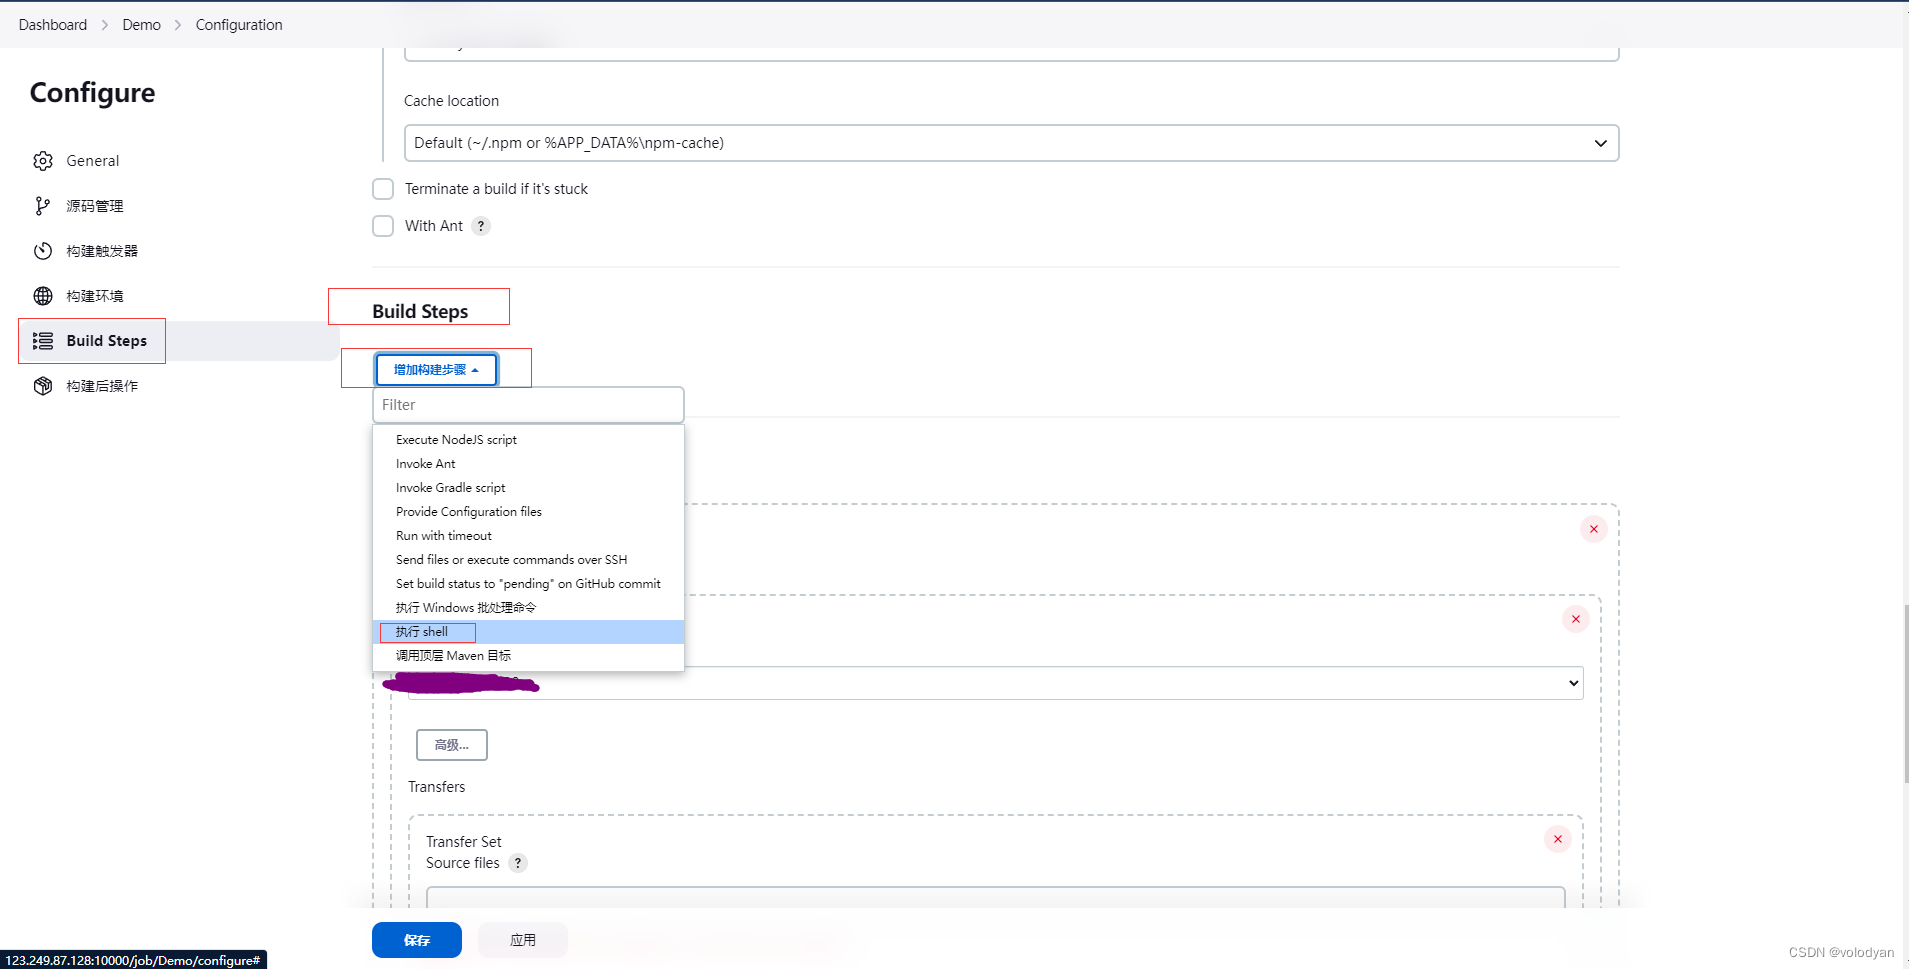Image resolution: width=1909 pixels, height=969 pixels.
Task: Choose Invoke Gradle script from the menu
Action: point(450,487)
